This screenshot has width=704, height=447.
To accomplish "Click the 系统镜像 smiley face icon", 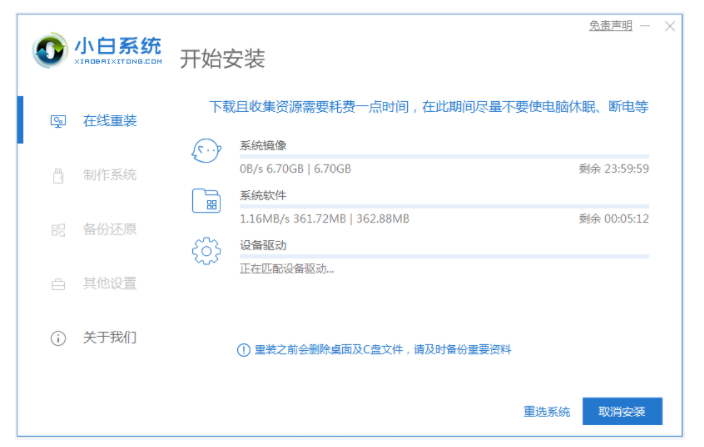I will (x=205, y=152).
